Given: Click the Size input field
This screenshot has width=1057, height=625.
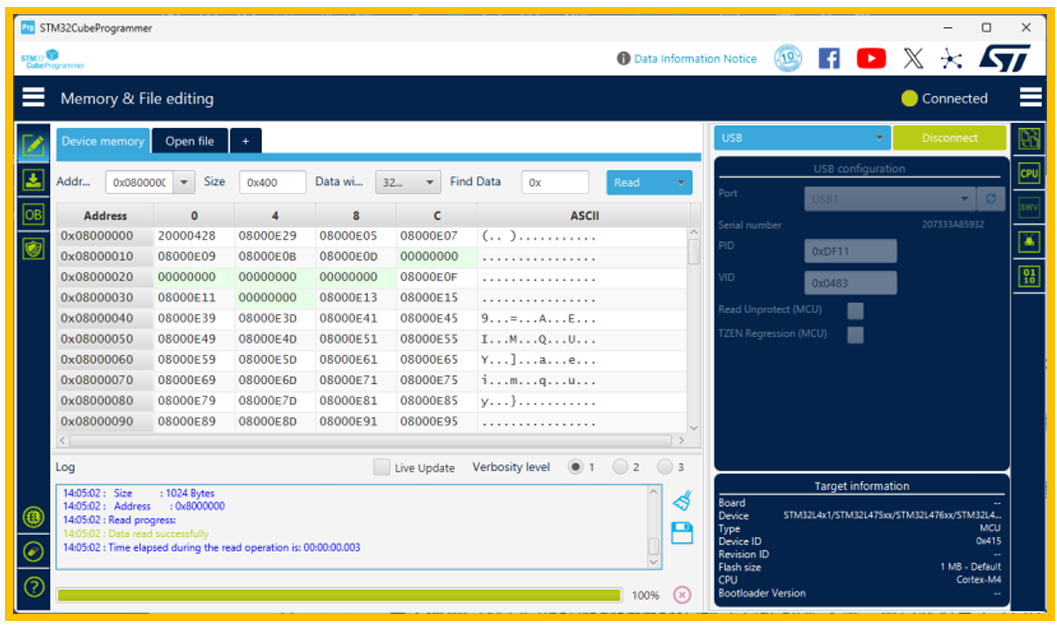Looking at the screenshot, I should click(x=272, y=182).
